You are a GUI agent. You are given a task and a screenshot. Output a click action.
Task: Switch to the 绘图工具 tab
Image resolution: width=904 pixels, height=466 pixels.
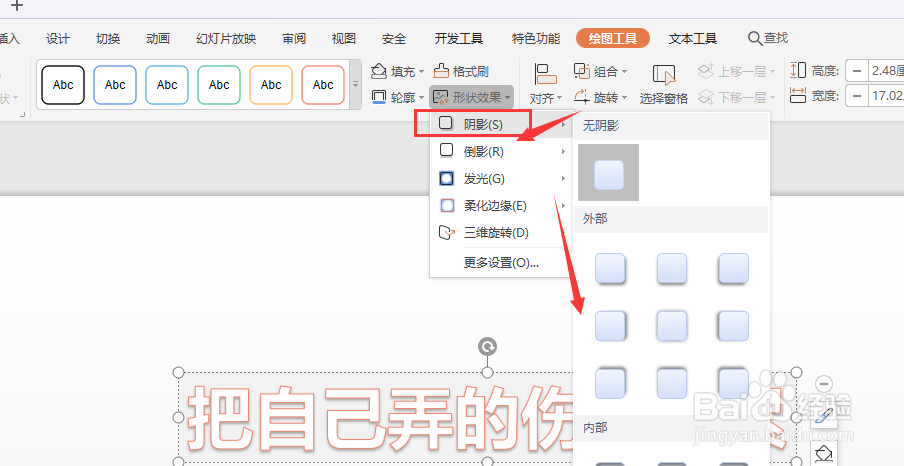tap(613, 39)
